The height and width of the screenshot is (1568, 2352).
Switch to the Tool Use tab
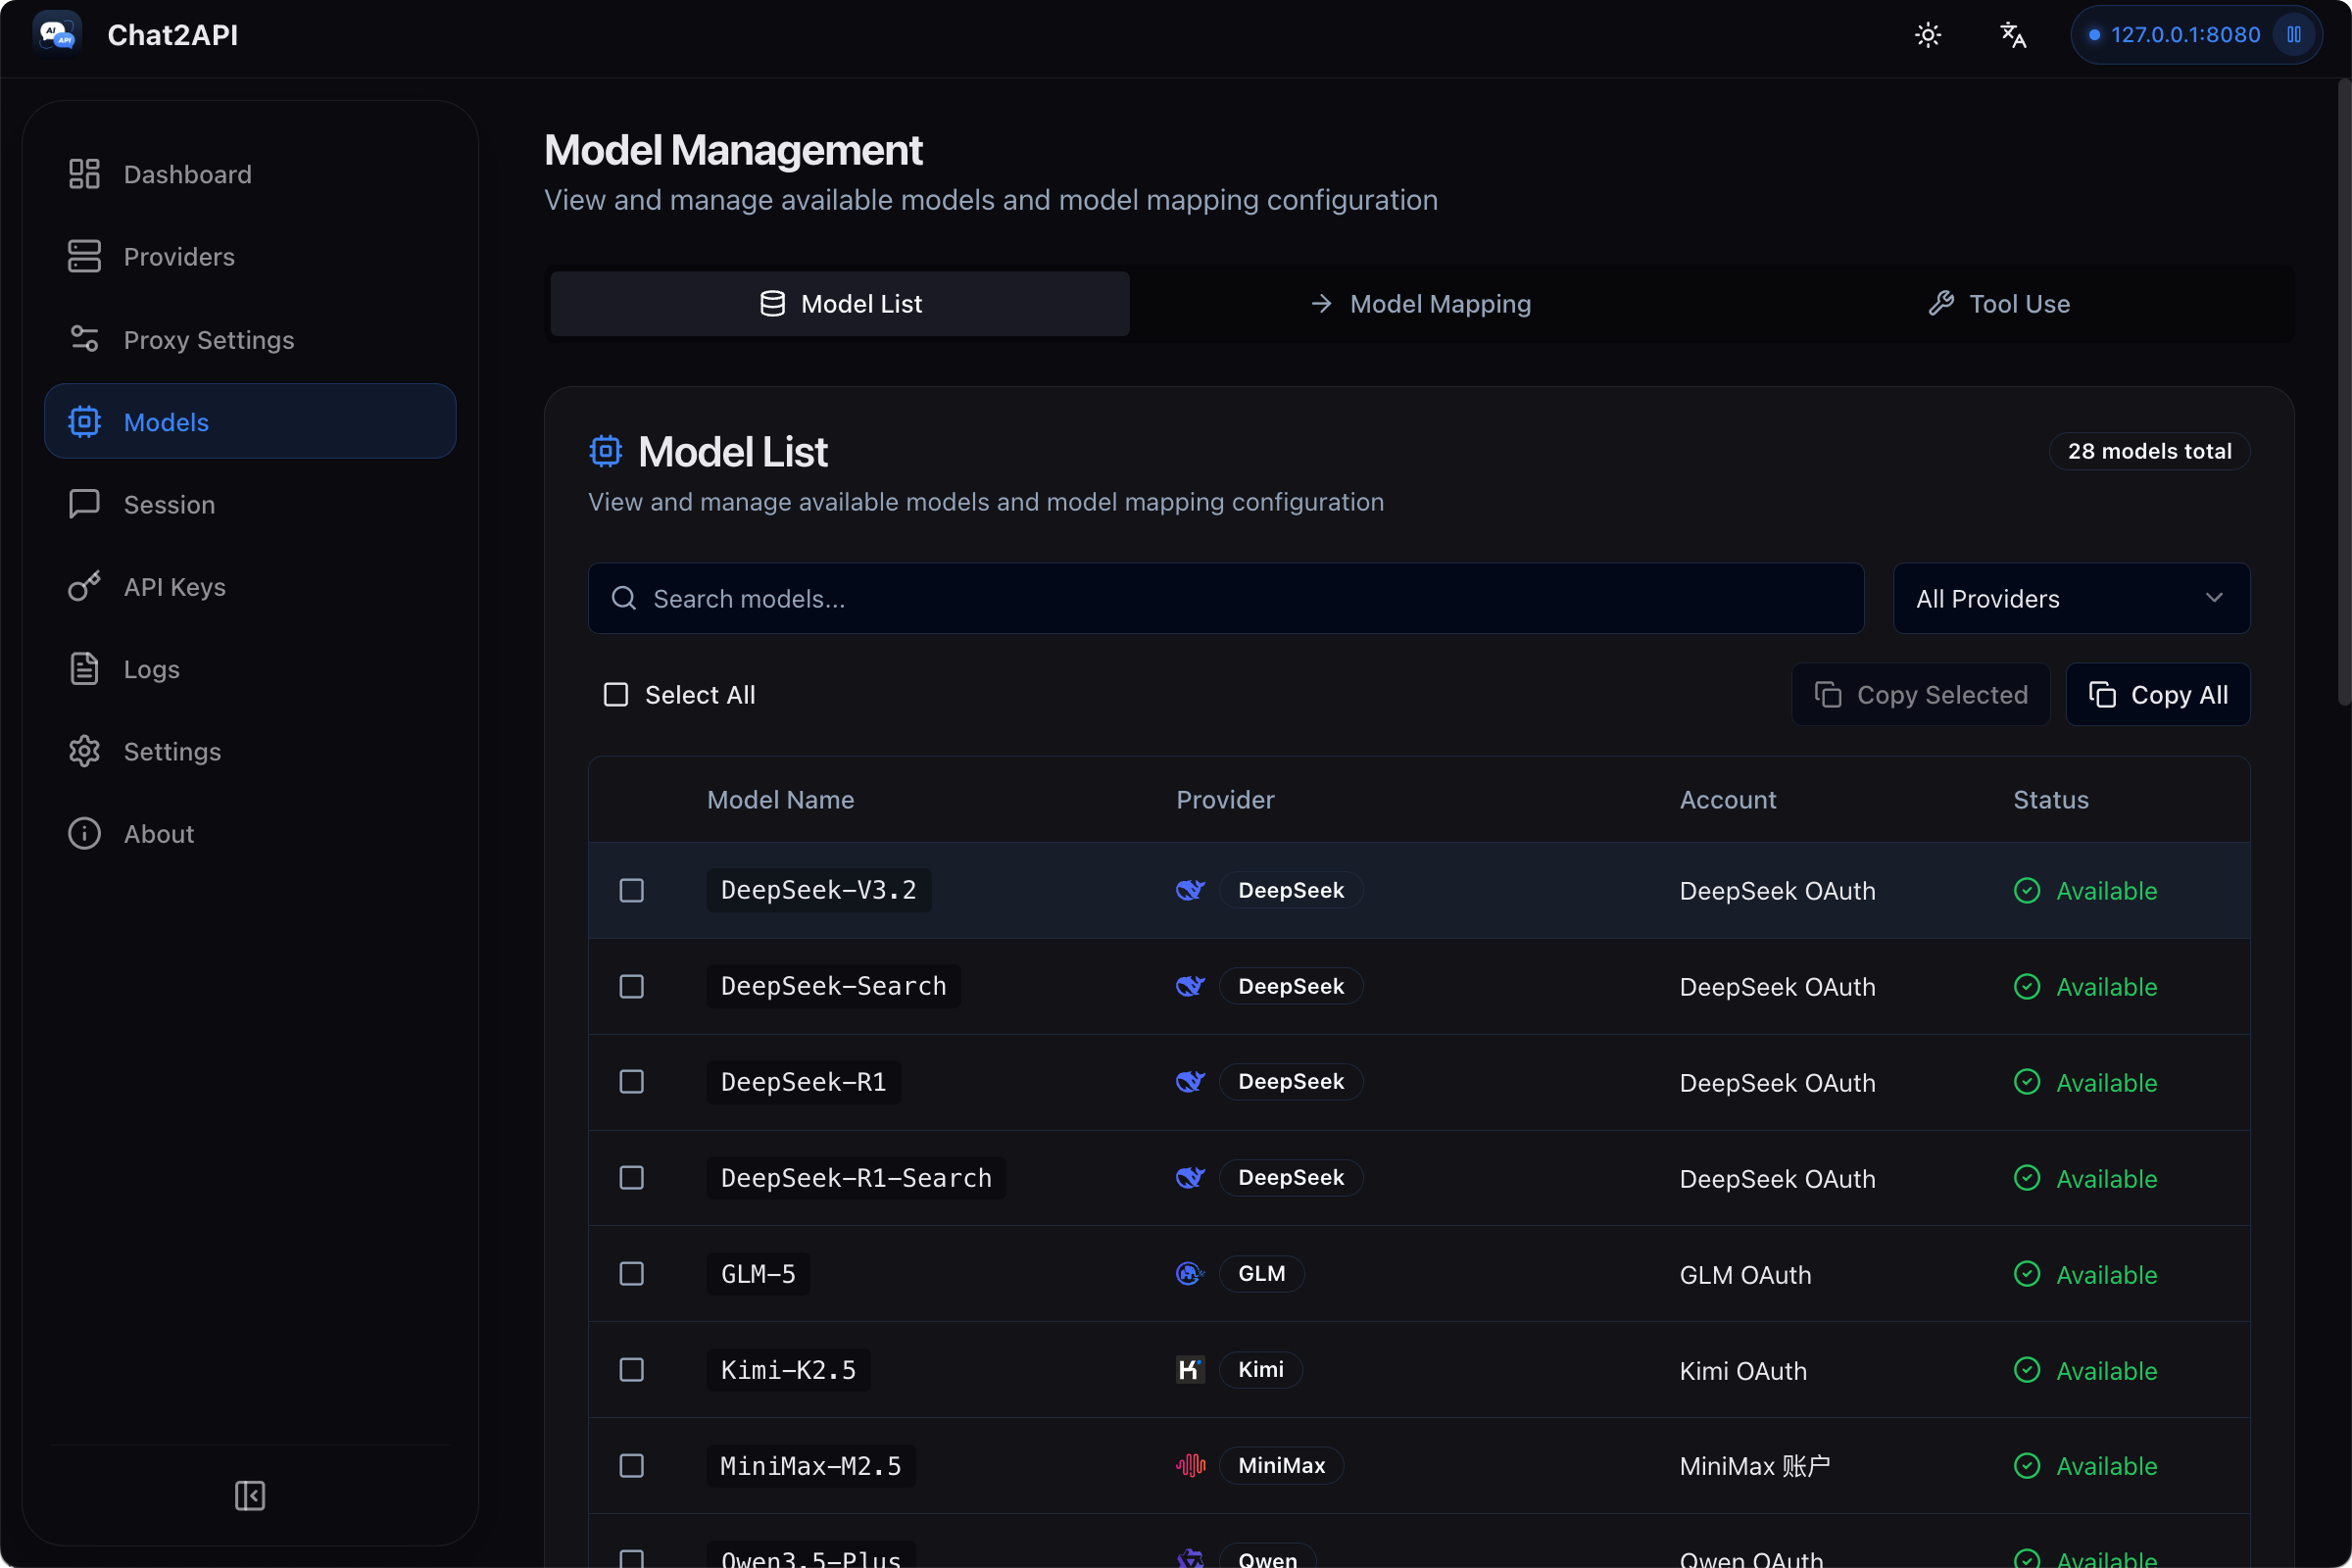pos(1999,303)
